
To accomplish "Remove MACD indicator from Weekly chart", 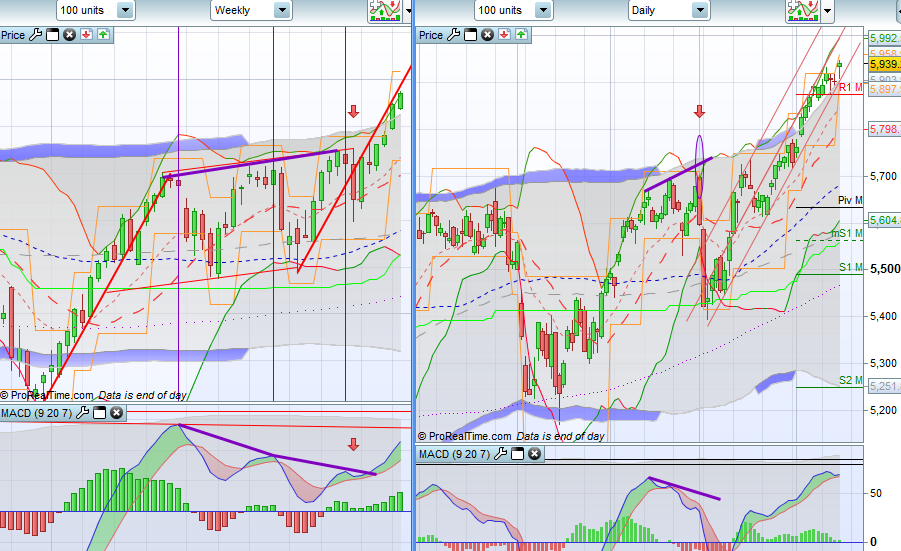I will coord(117,413).
